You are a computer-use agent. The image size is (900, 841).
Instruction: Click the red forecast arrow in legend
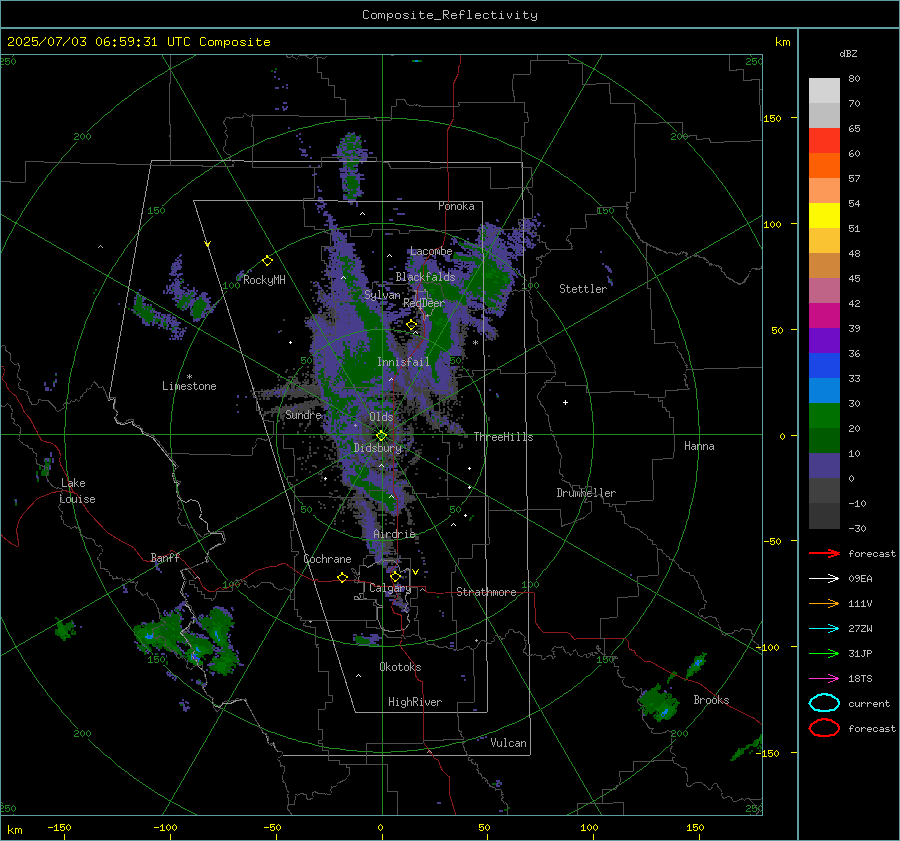click(x=824, y=553)
